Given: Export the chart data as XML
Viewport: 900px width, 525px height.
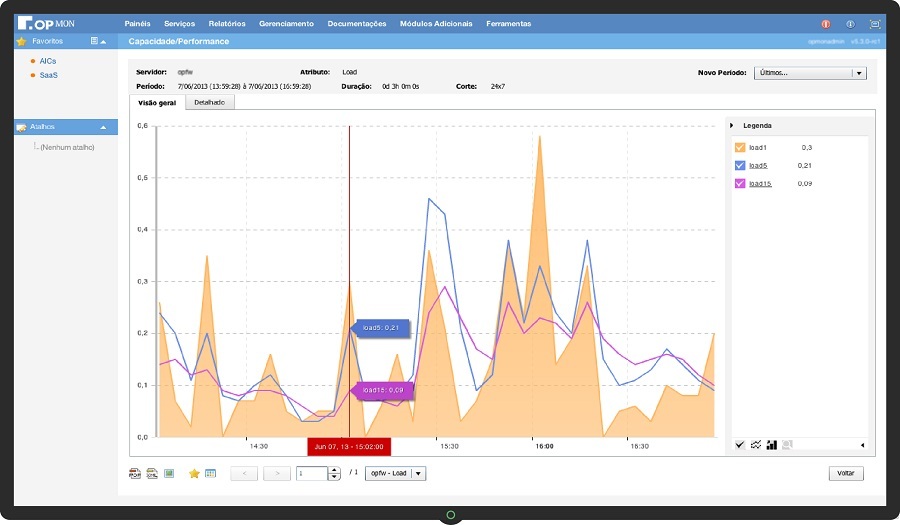Looking at the screenshot, I should (152, 473).
